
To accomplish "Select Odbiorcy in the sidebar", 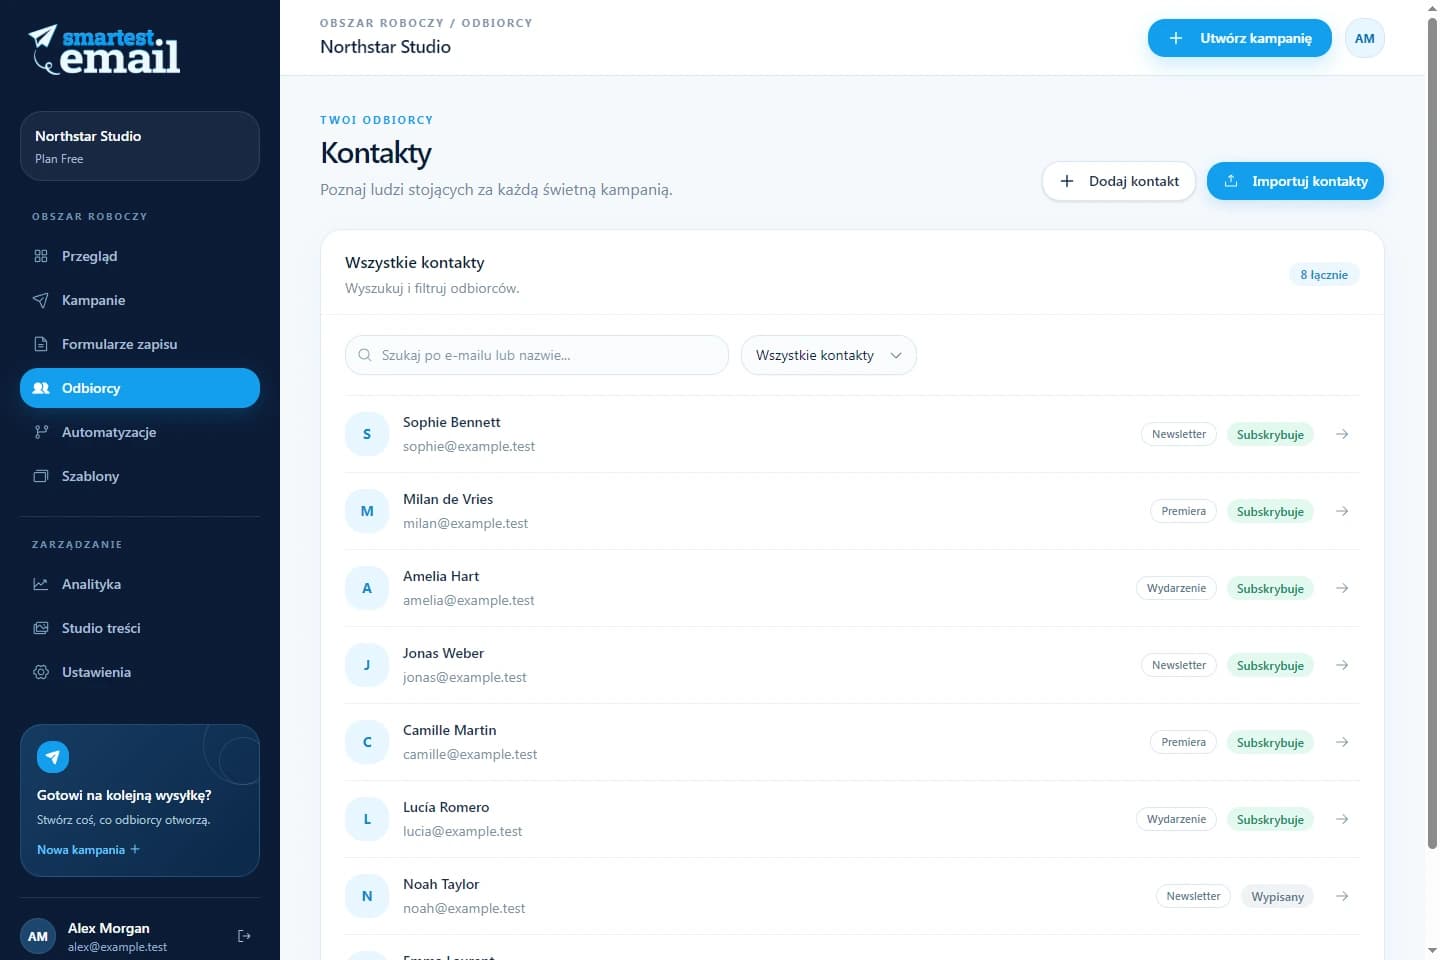I will pyautogui.click(x=140, y=388).
